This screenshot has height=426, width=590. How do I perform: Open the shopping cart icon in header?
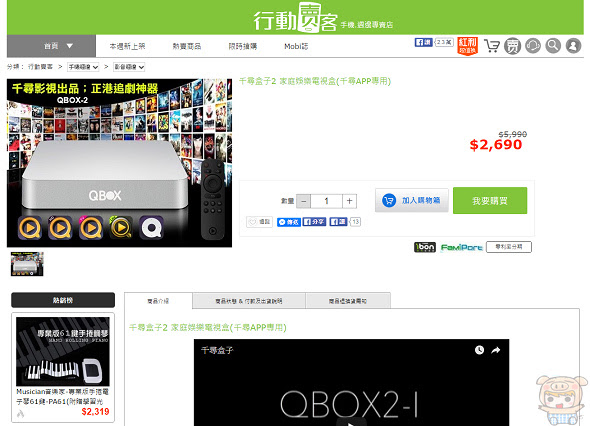pyautogui.click(x=492, y=46)
